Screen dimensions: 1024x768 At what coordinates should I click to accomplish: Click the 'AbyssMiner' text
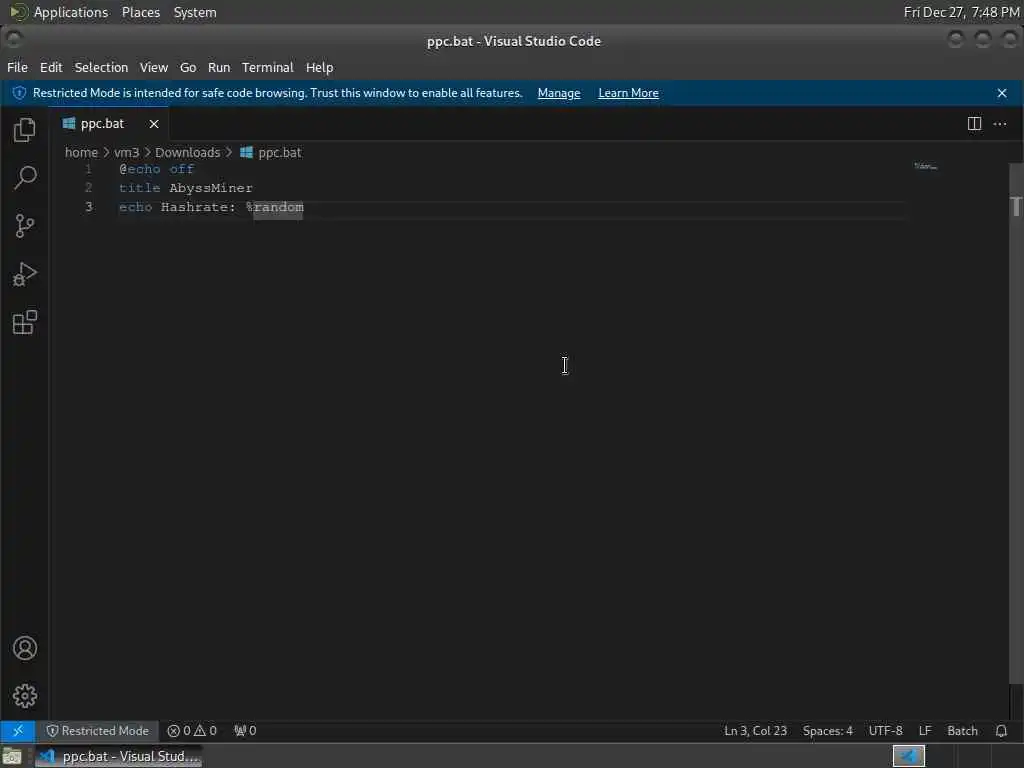click(x=211, y=188)
